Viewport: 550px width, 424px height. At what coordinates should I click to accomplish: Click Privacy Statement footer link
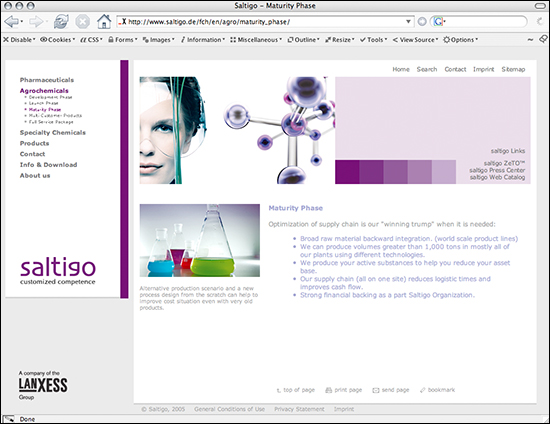(299, 409)
